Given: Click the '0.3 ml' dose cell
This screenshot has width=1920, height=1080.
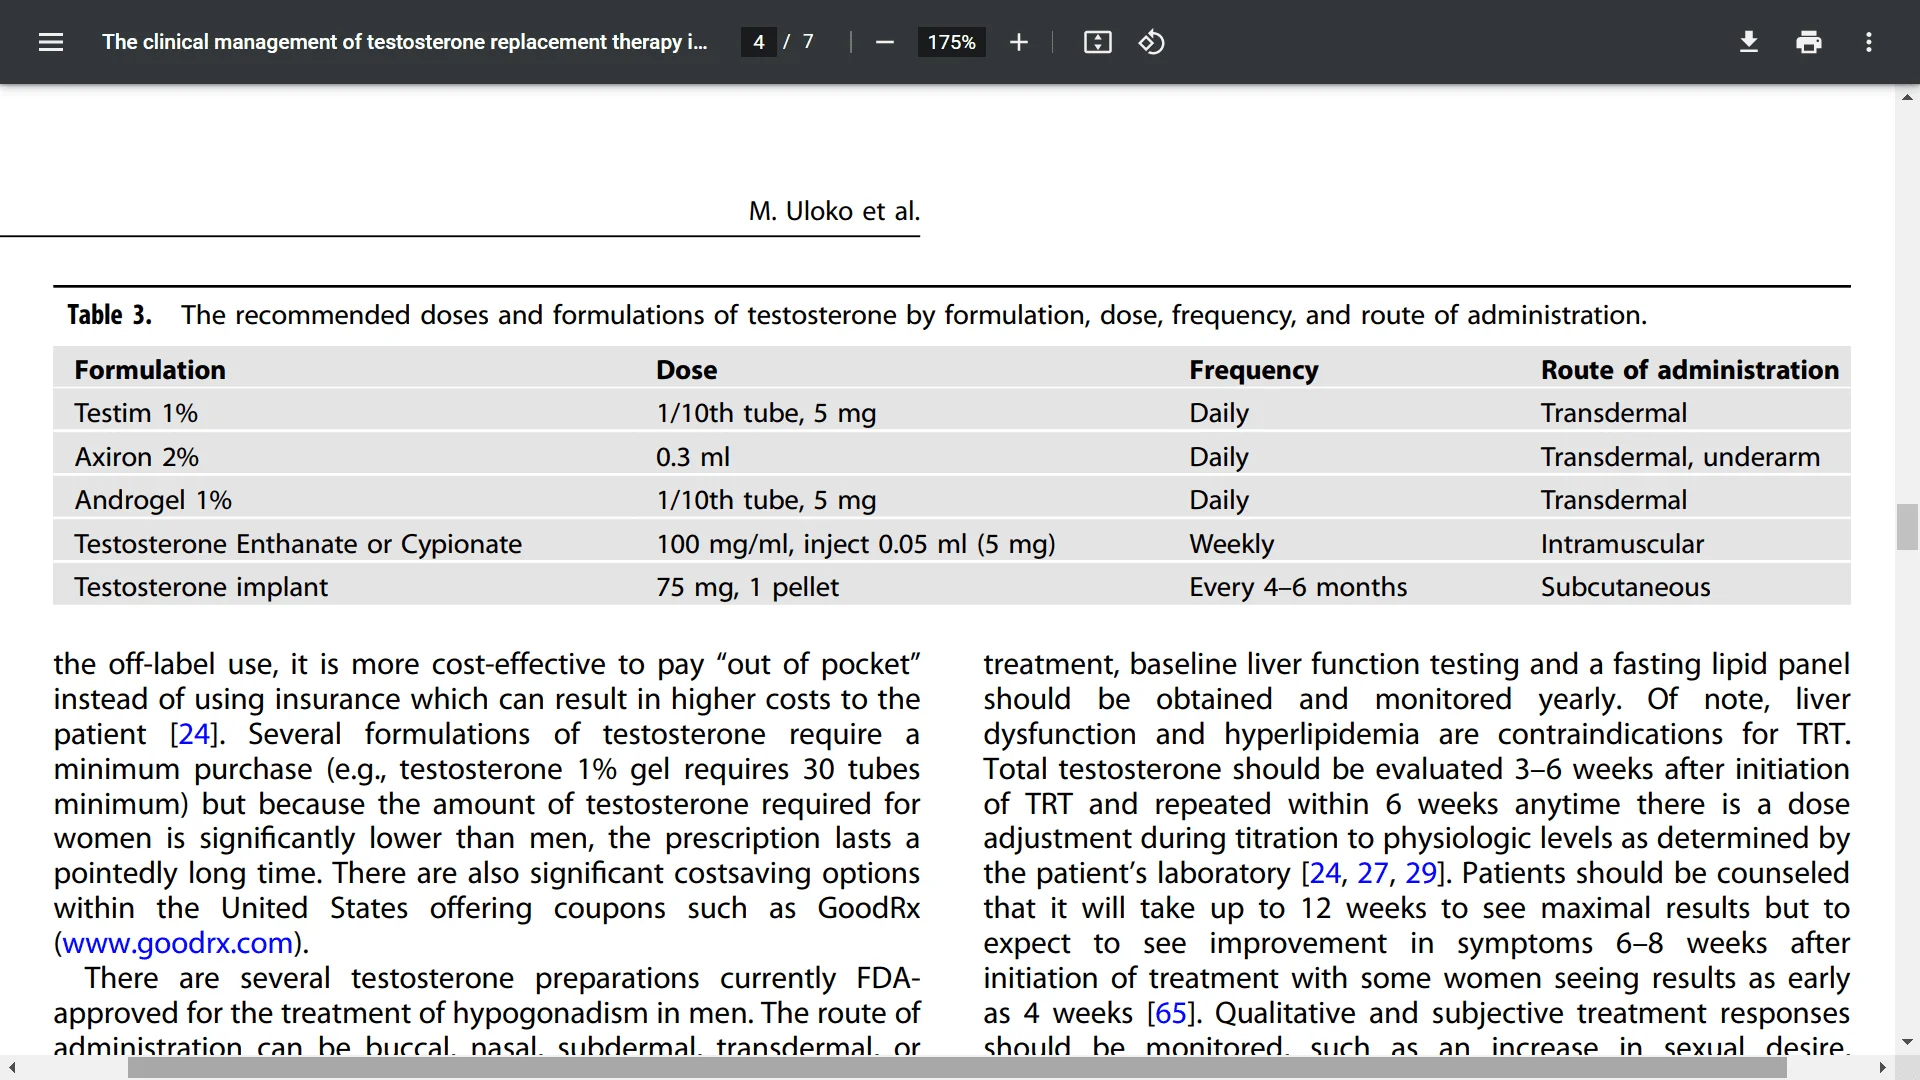Looking at the screenshot, I should [x=693, y=457].
